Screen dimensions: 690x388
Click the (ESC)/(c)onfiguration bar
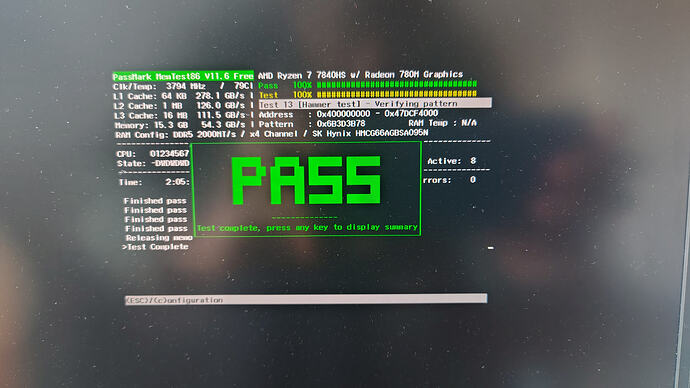(x=306, y=300)
